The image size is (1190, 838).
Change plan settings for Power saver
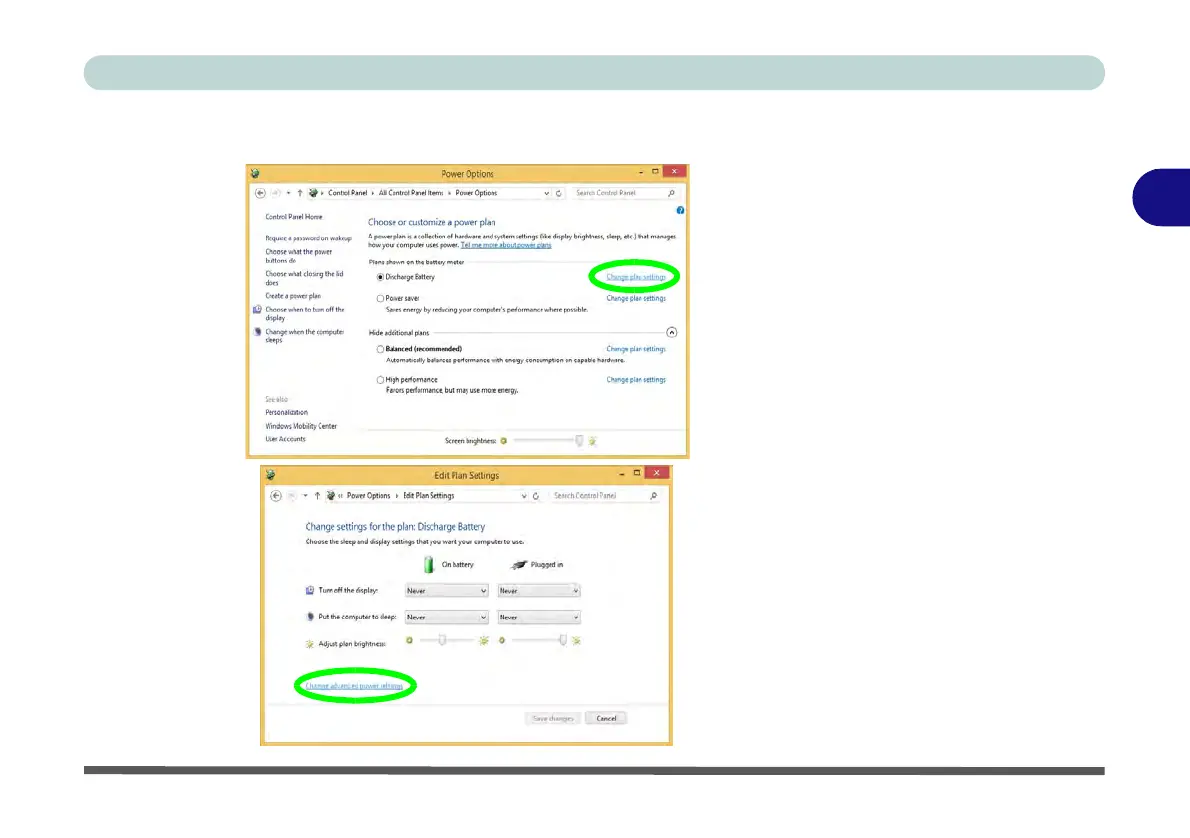click(x=636, y=298)
